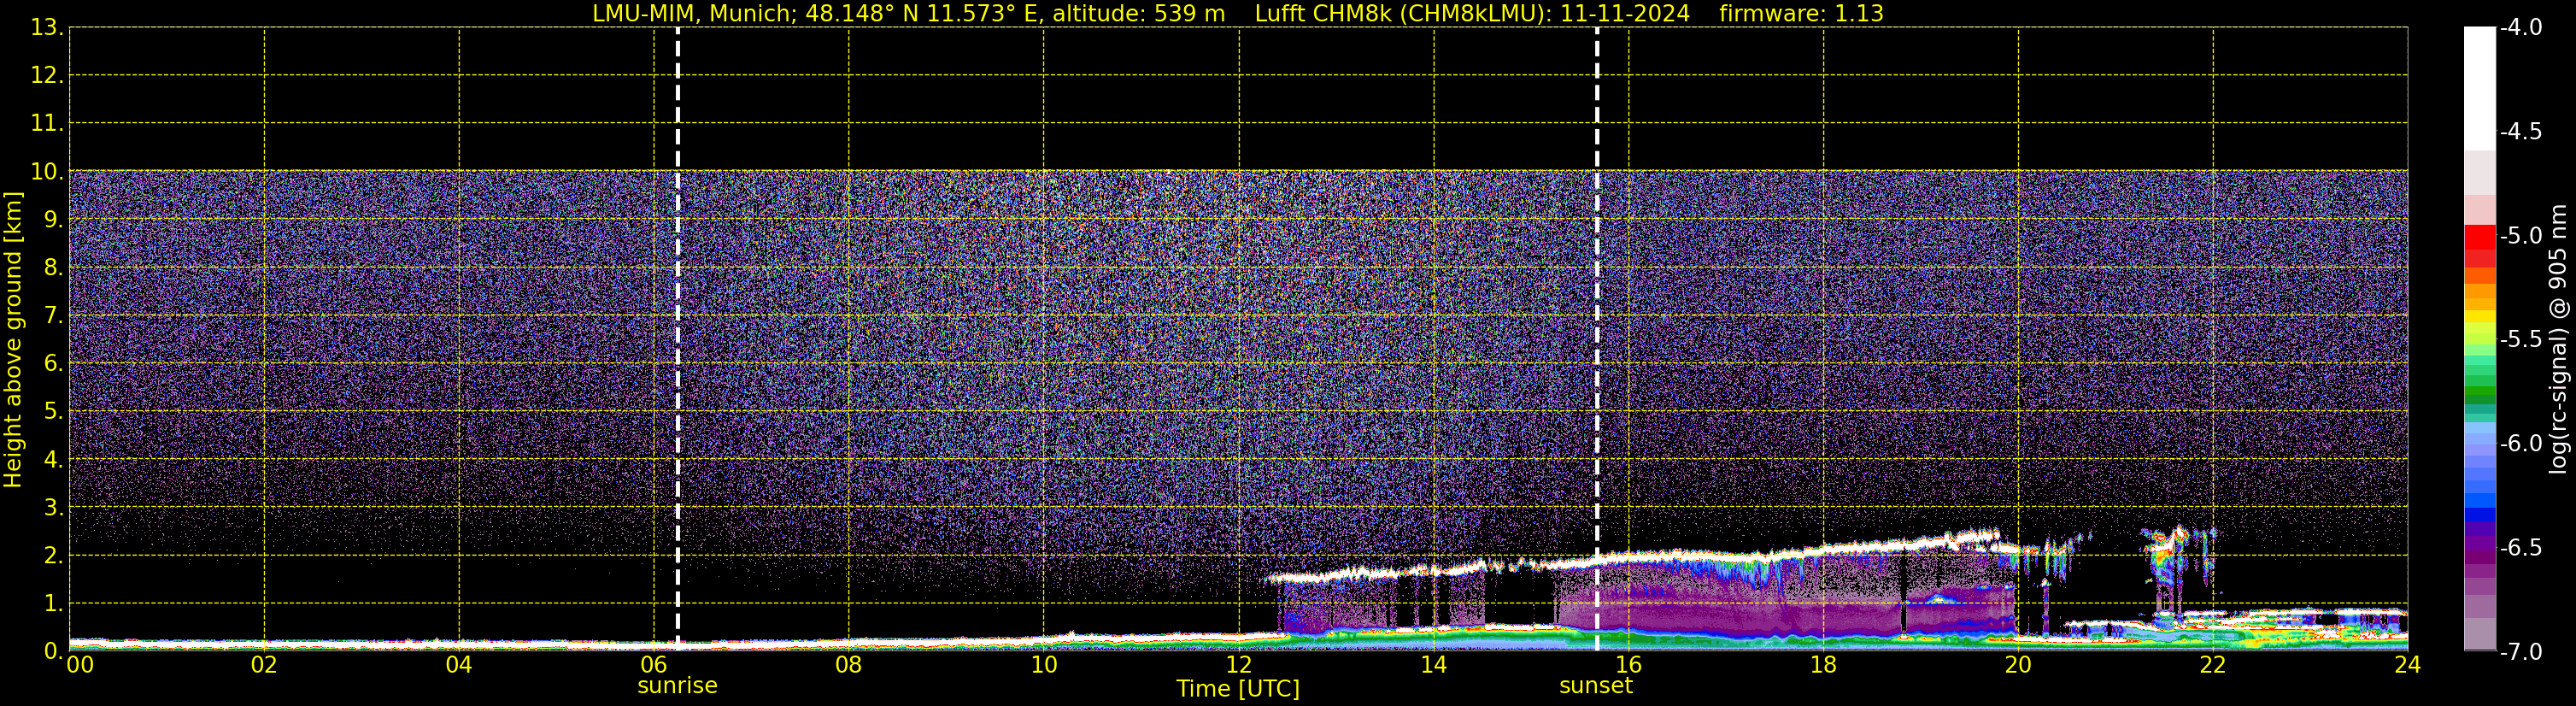
Task: Click the '-4.5' colorbar tick label
Action: pos(2521,132)
